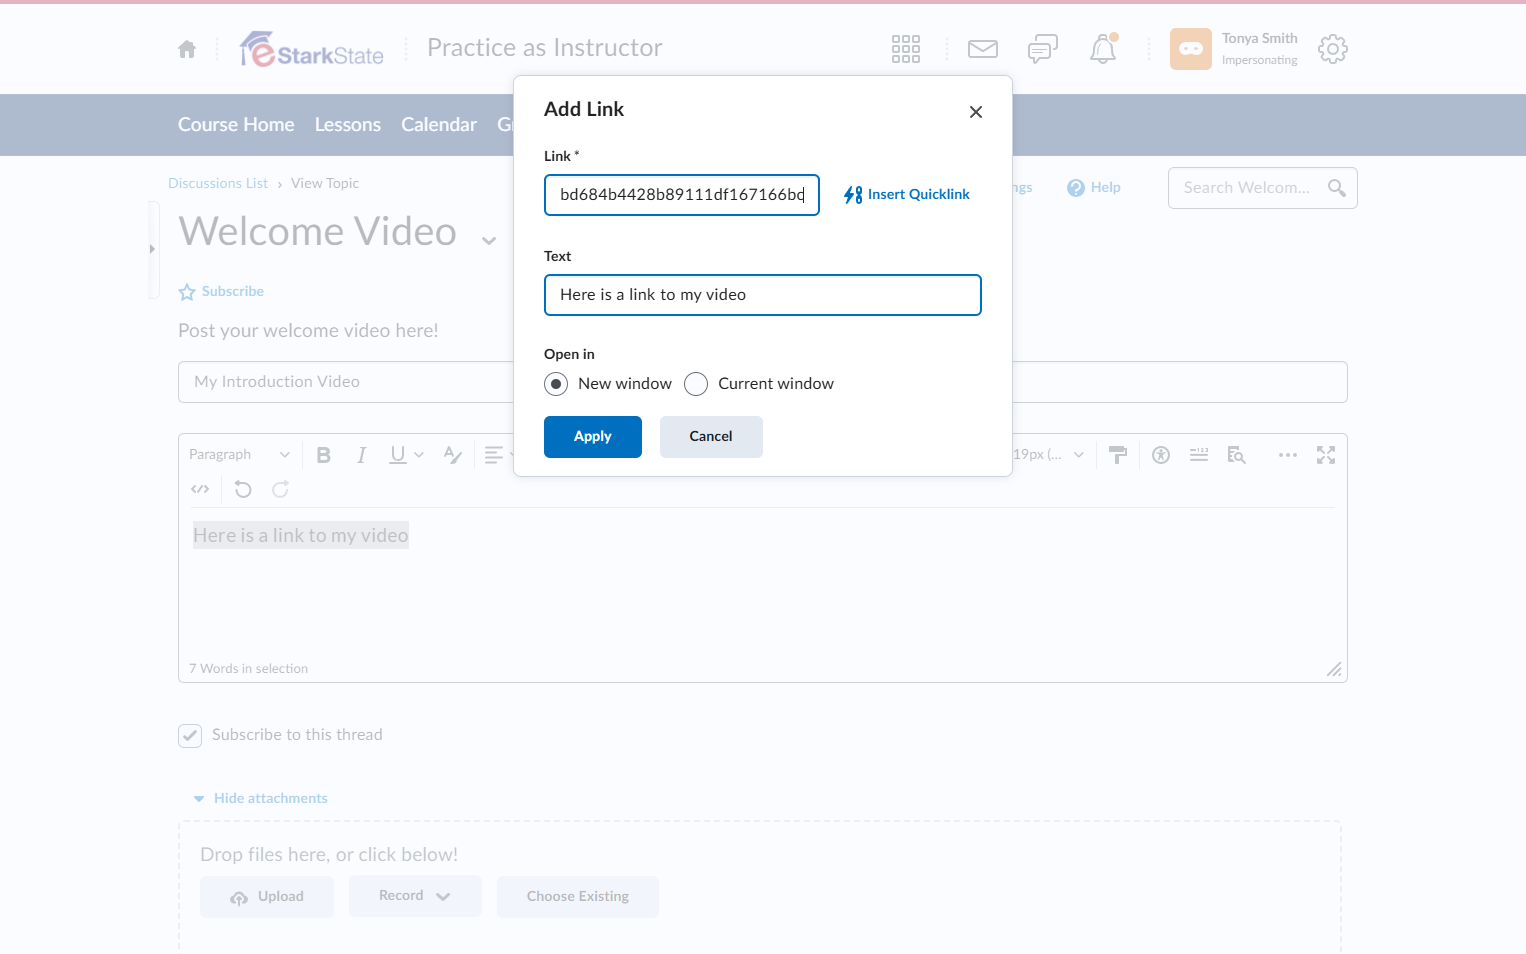Image resolution: width=1526 pixels, height=954 pixels.
Task: Click the italic formatting icon
Action: coord(361,455)
